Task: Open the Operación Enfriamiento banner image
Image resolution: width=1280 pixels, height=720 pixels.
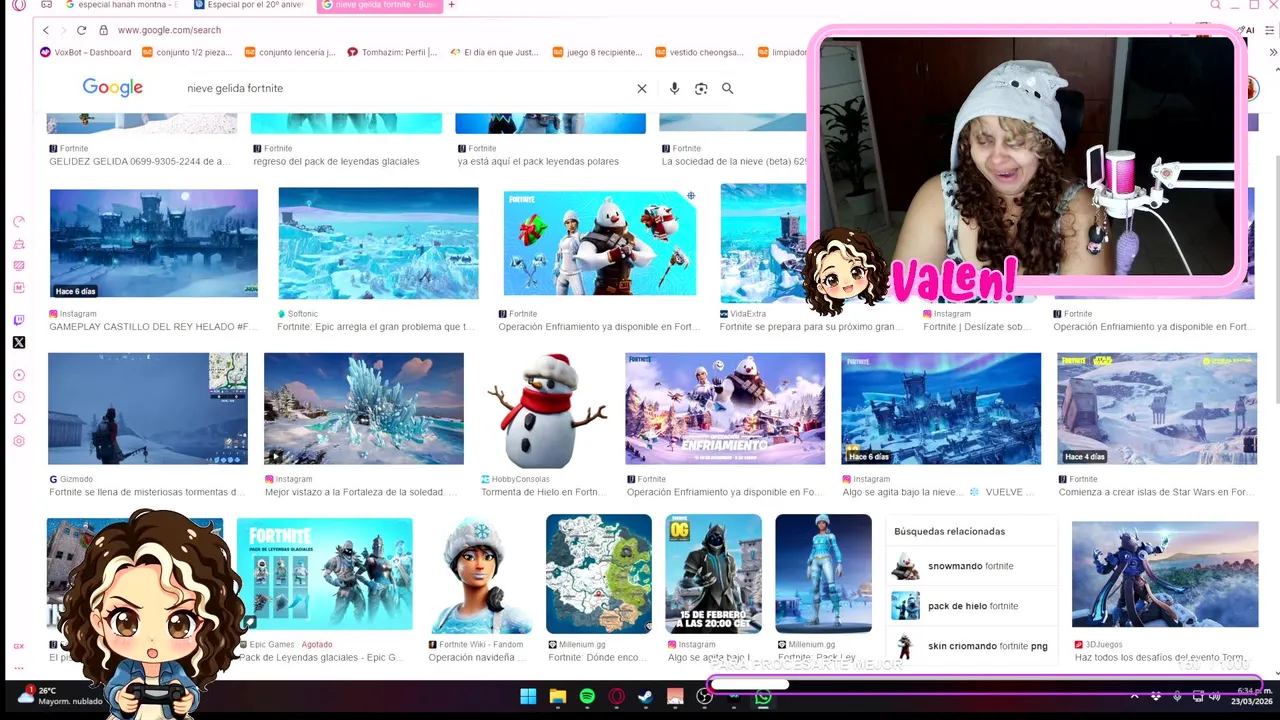Action: (725, 408)
